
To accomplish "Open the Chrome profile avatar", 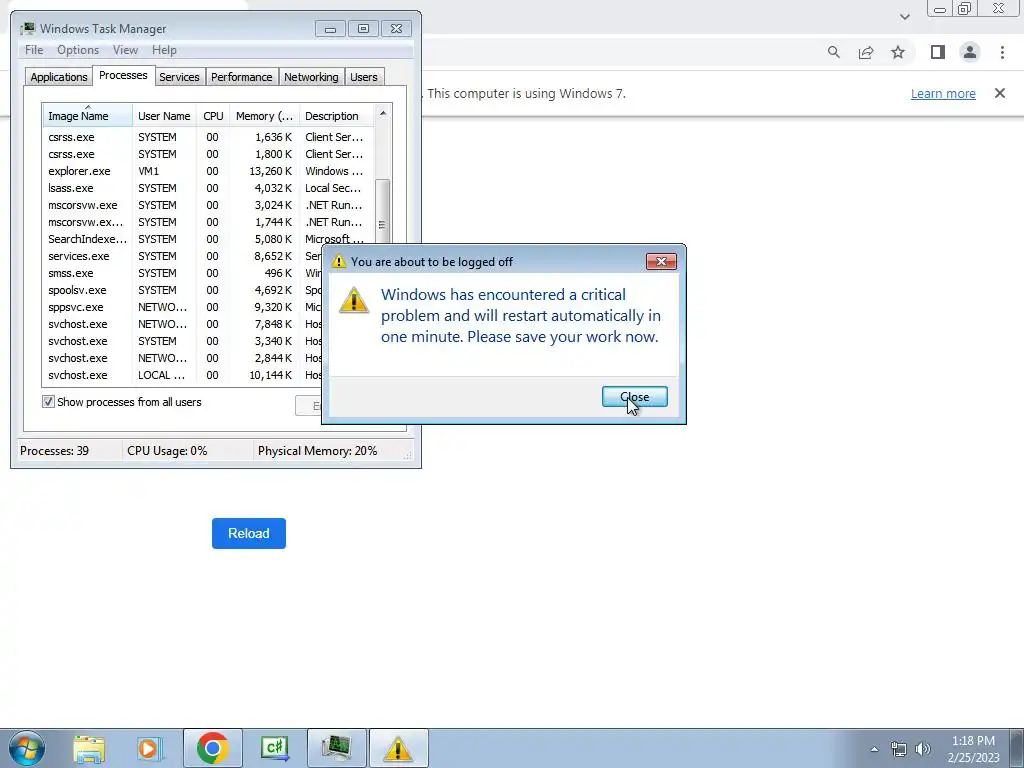I will click(970, 52).
